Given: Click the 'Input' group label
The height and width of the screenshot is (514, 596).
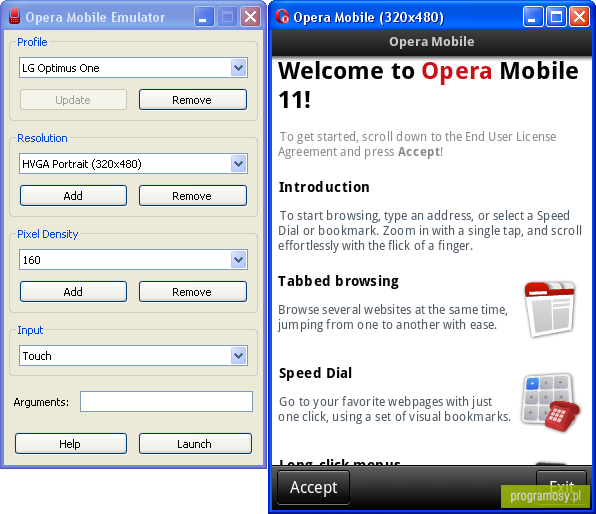Looking at the screenshot, I should point(30,330).
